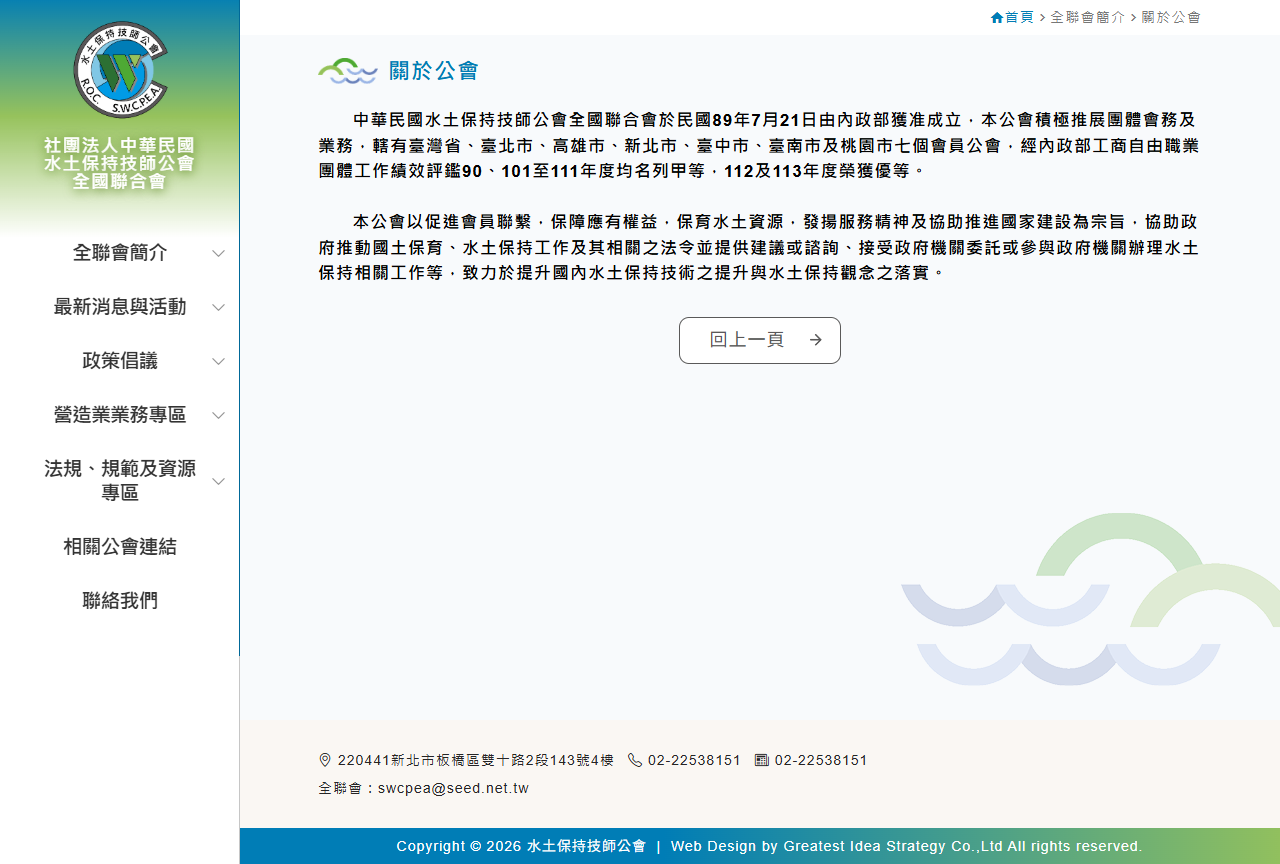
Task: Click the email swcpea@seed.net.tw
Action: tap(453, 788)
